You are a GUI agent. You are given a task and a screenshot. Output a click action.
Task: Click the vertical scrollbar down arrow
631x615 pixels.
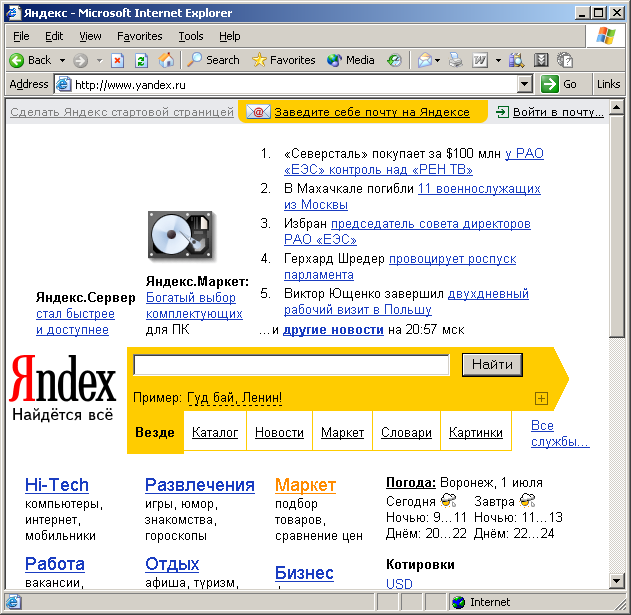[617, 580]
